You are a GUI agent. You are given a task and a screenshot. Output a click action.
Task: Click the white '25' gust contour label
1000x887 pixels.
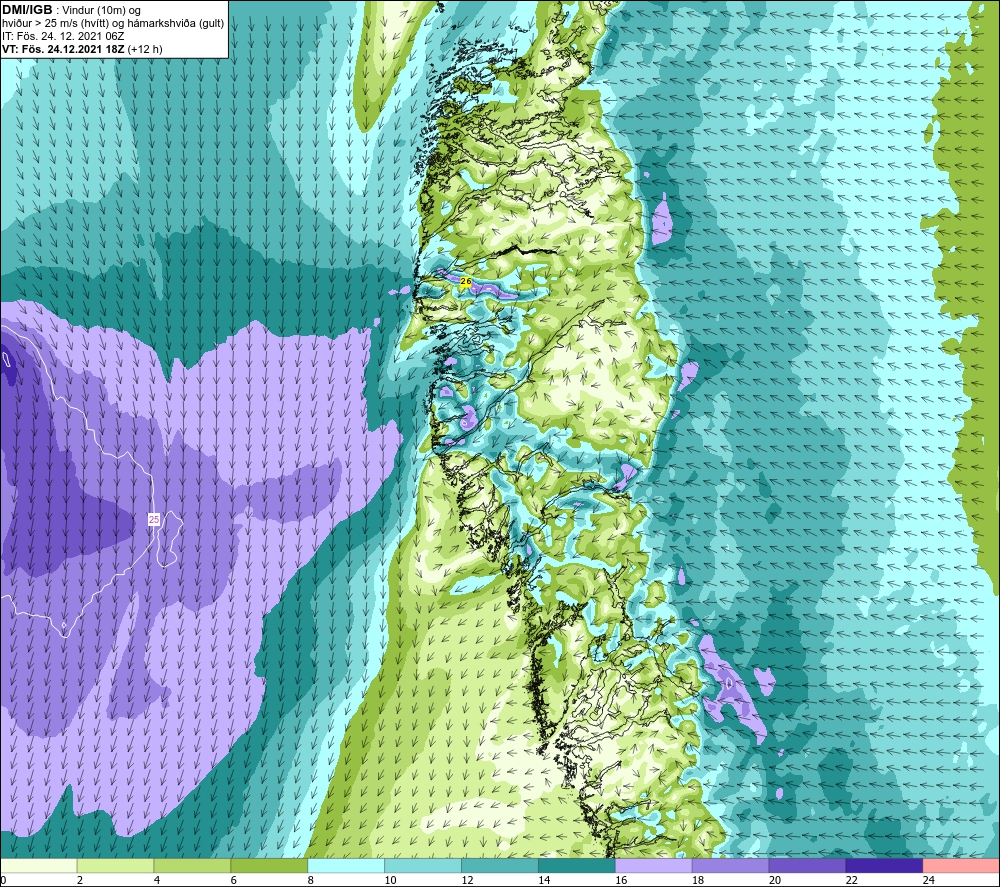[154, 520]
